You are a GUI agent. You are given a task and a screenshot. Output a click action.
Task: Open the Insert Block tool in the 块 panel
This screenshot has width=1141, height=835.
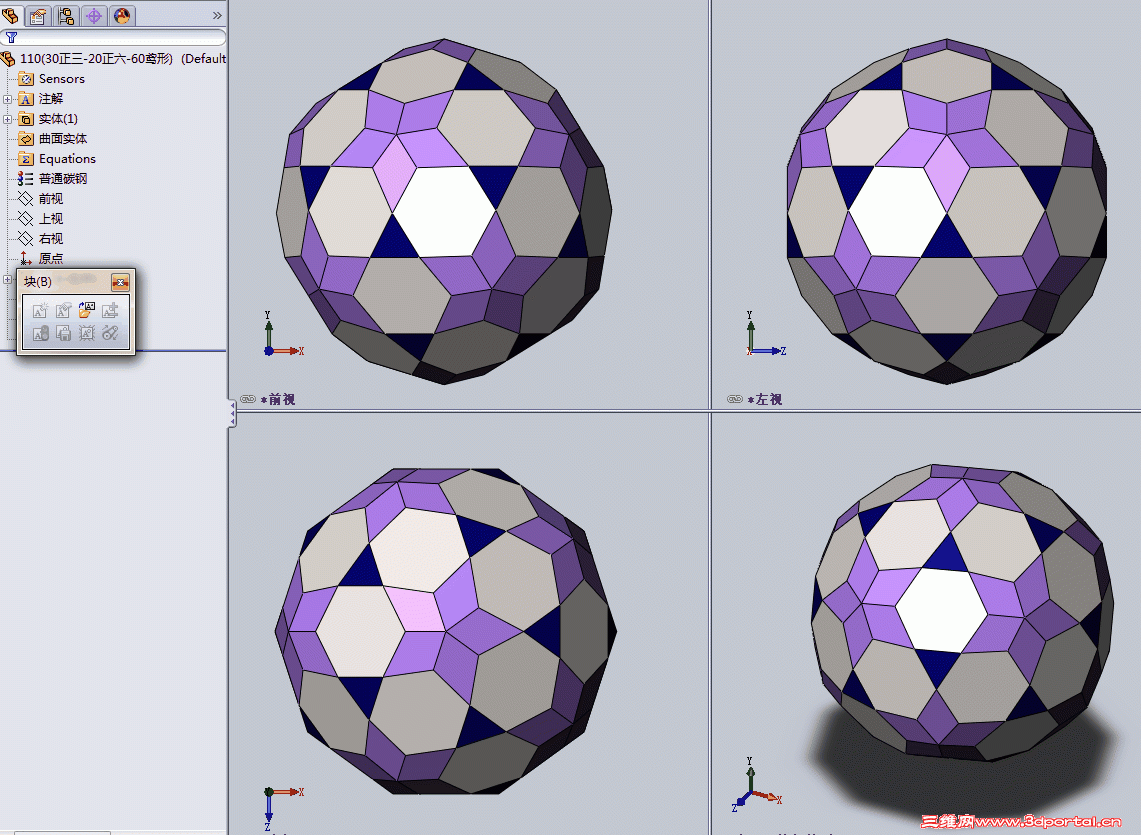[x=85, y=310]
